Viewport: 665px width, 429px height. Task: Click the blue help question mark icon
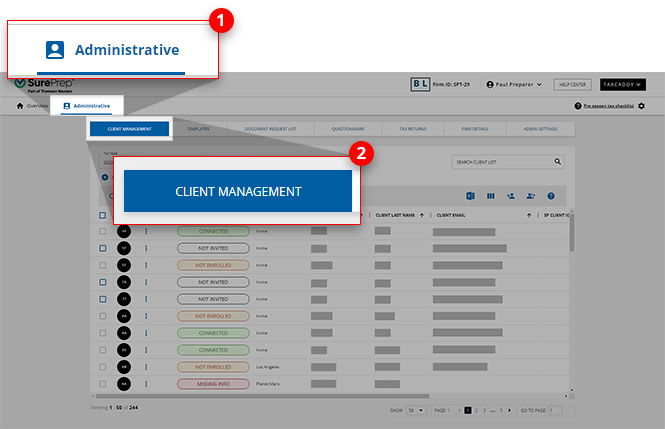coord(551,196)
